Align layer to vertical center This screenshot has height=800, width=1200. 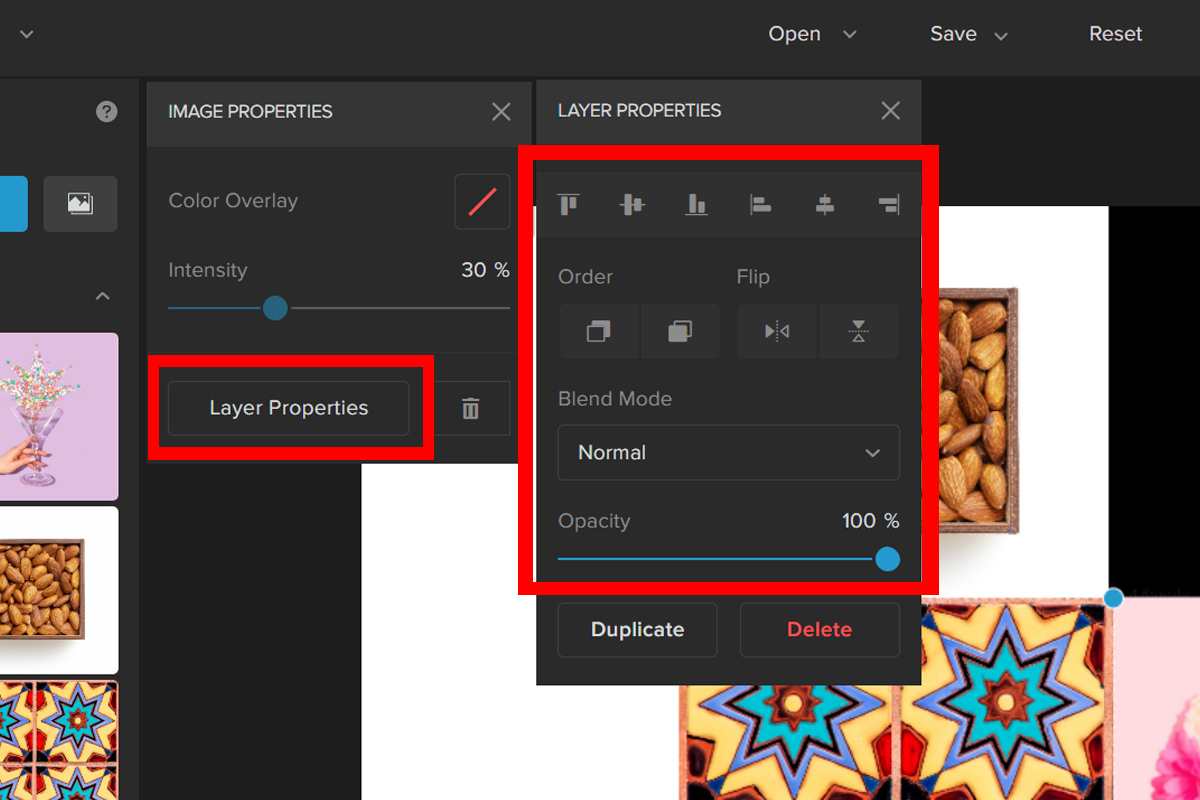coord(632,205)
